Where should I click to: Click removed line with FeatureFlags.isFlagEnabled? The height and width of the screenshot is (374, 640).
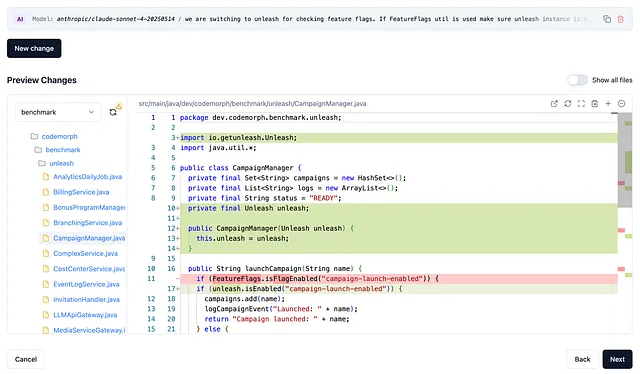[398, 278]
